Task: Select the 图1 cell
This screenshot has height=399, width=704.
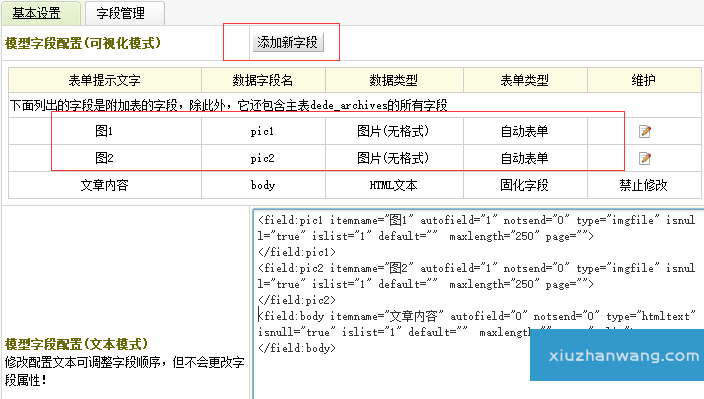Action: (x=105, y=131)
